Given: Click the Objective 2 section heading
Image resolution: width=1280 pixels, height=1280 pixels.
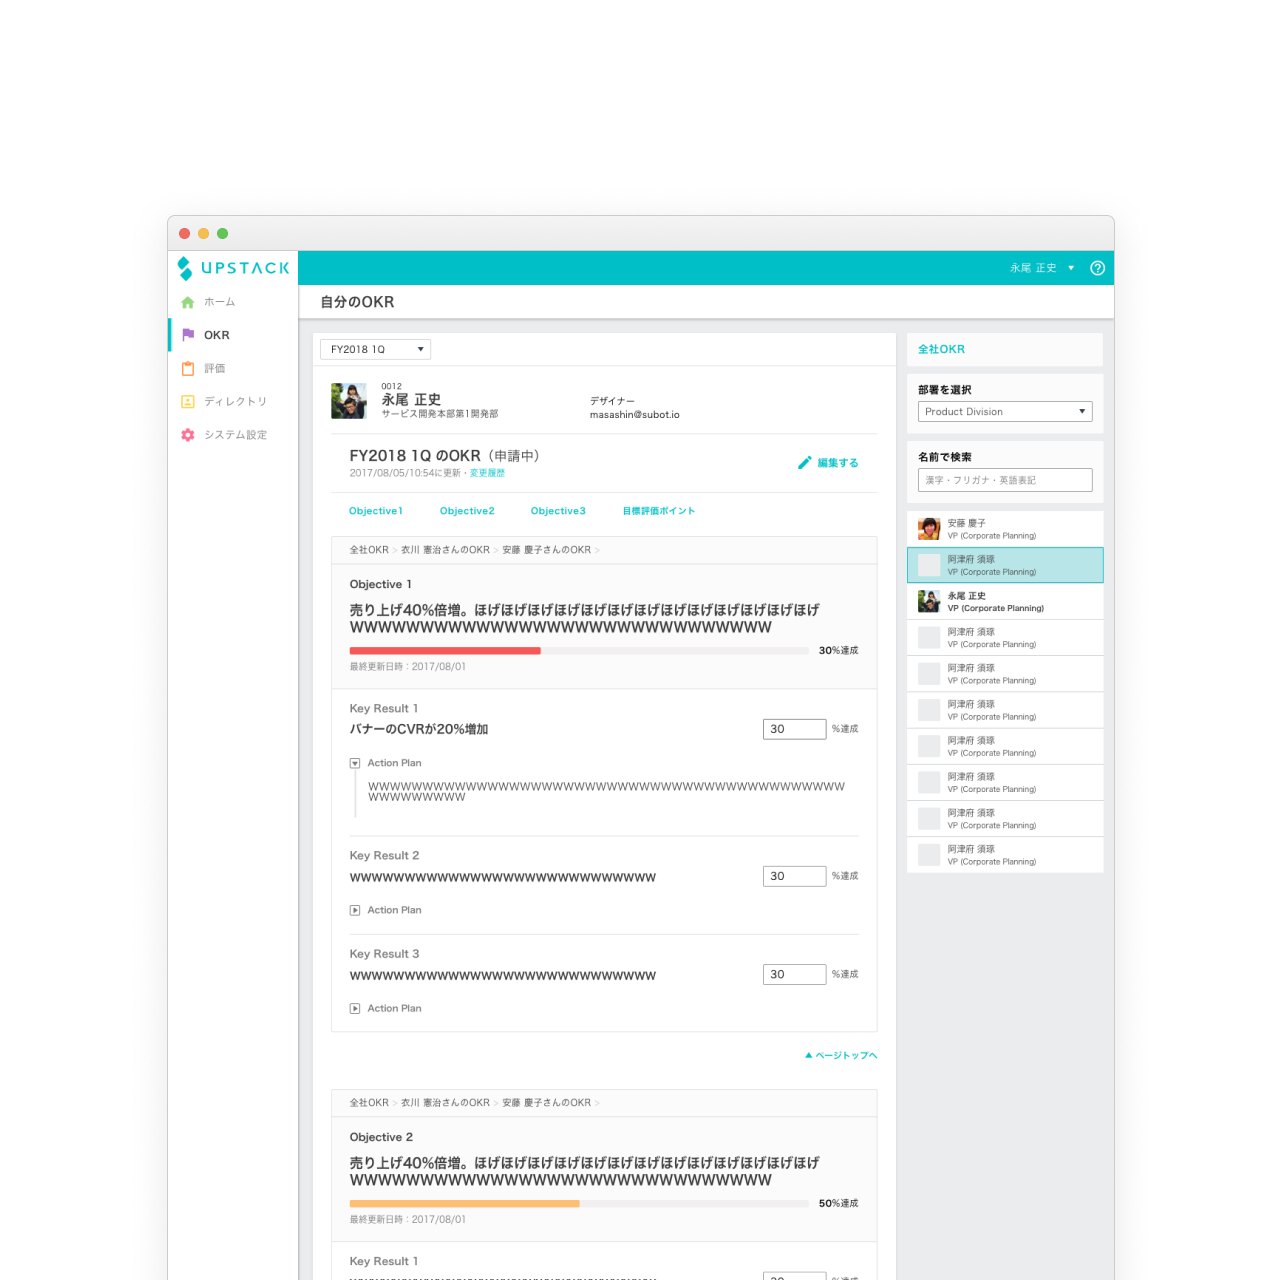Looking at the screenshot, I should click(x=381, y=1138).
